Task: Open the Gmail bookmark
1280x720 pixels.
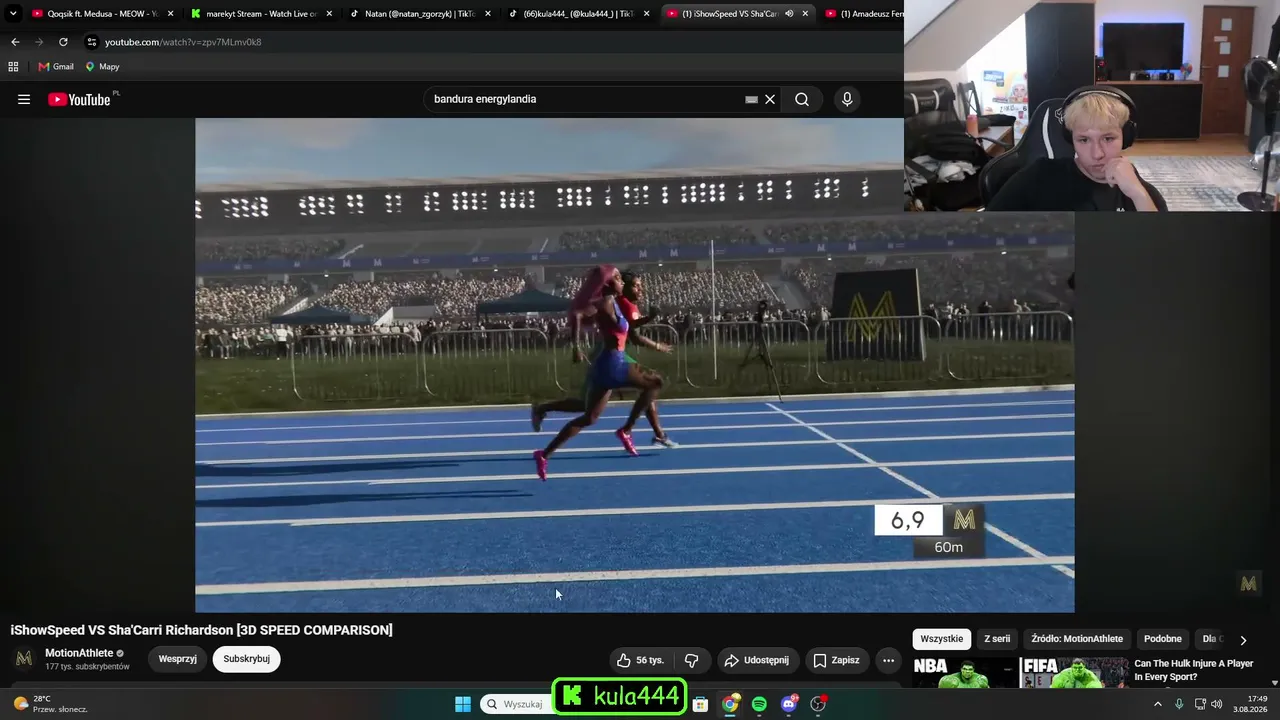Action: [56, 67]
